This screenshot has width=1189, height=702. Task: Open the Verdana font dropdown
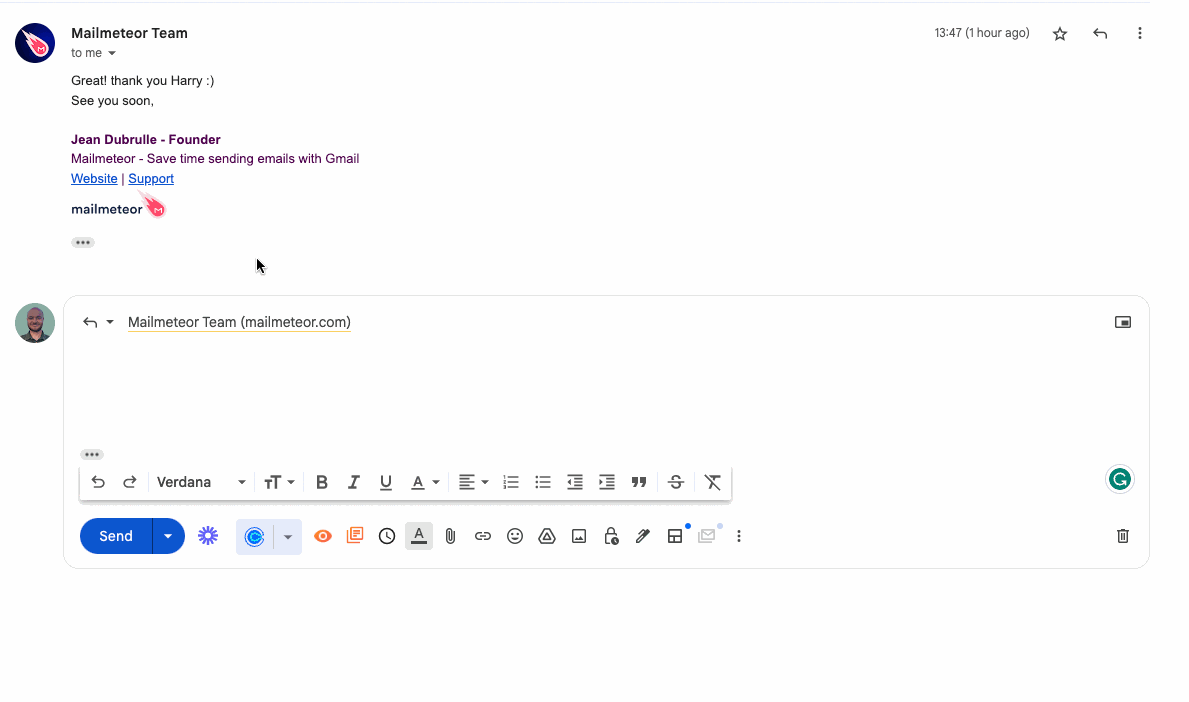point(200,481)
